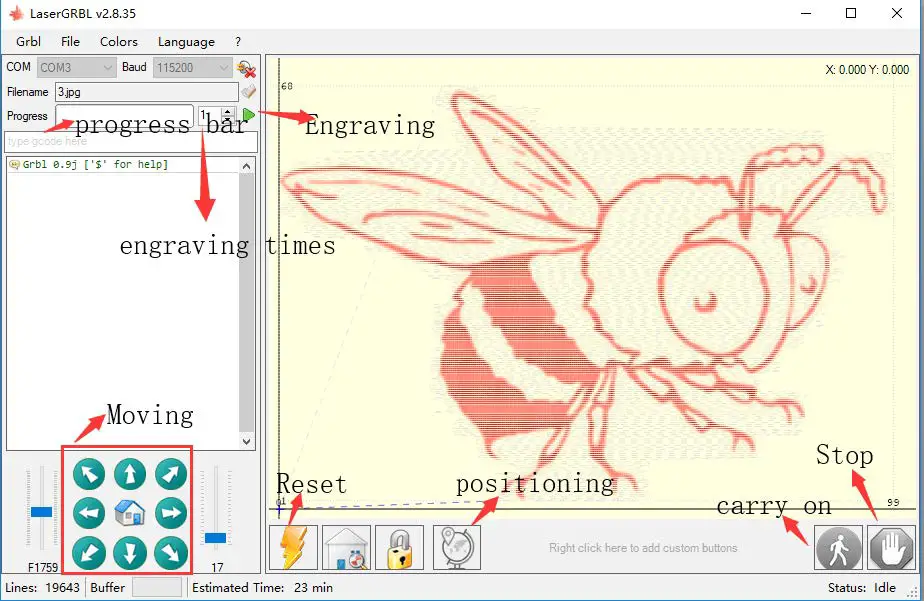This screenshot has height=601, width=924.
Task: Open the Grbl menu
Action: pyautogui.click(x=28, y=42)
